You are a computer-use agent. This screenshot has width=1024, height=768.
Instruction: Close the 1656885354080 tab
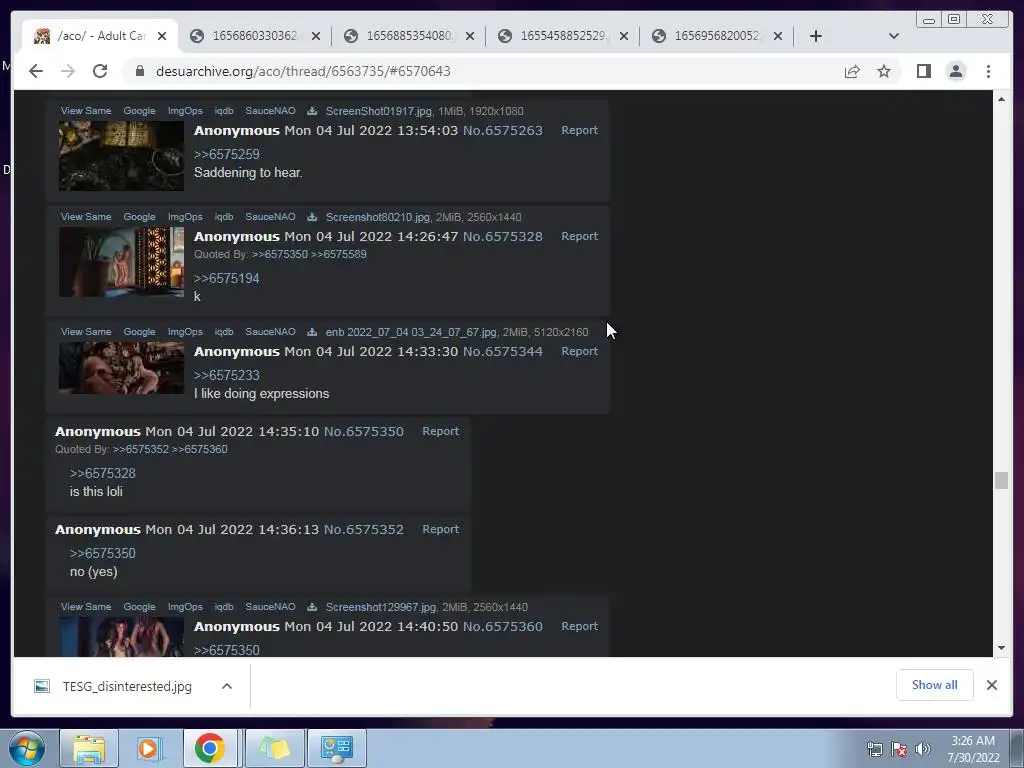[470, 36]
